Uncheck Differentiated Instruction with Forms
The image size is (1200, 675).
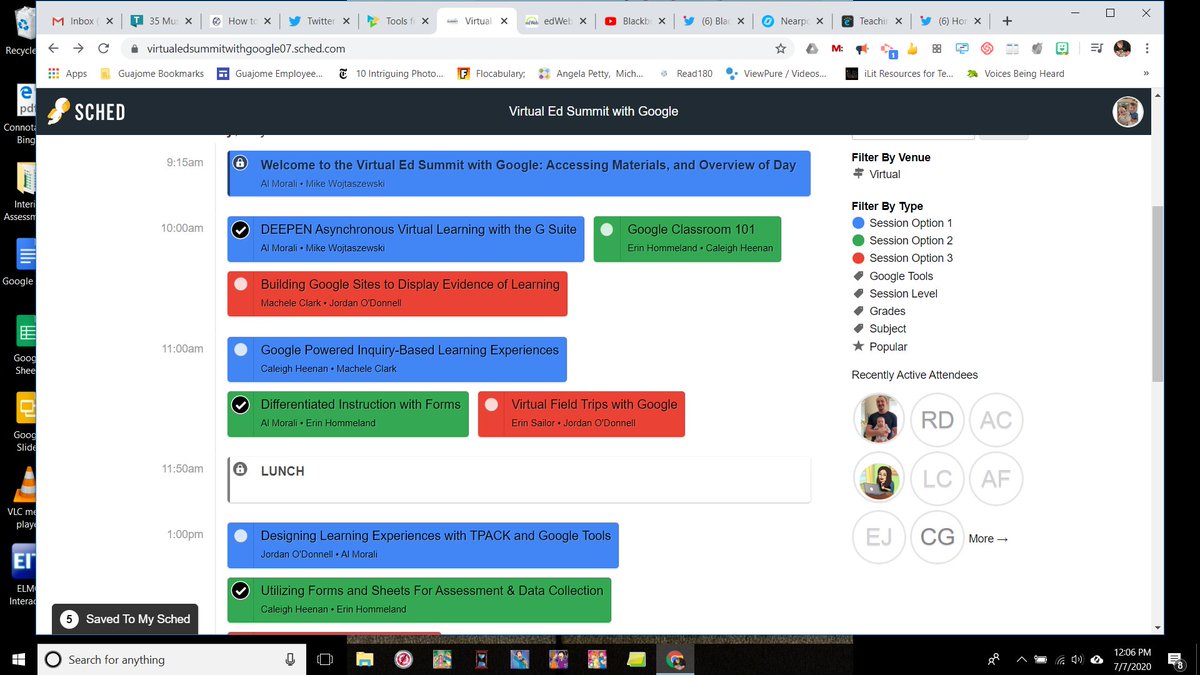240,405
